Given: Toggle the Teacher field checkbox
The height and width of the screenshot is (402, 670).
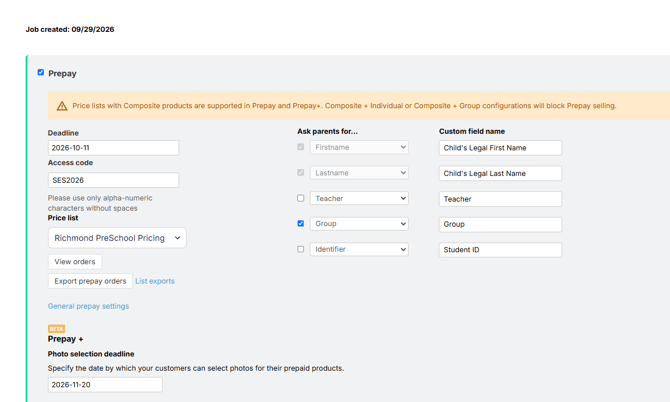Looking at the screenshot, I should click(301, 198).
